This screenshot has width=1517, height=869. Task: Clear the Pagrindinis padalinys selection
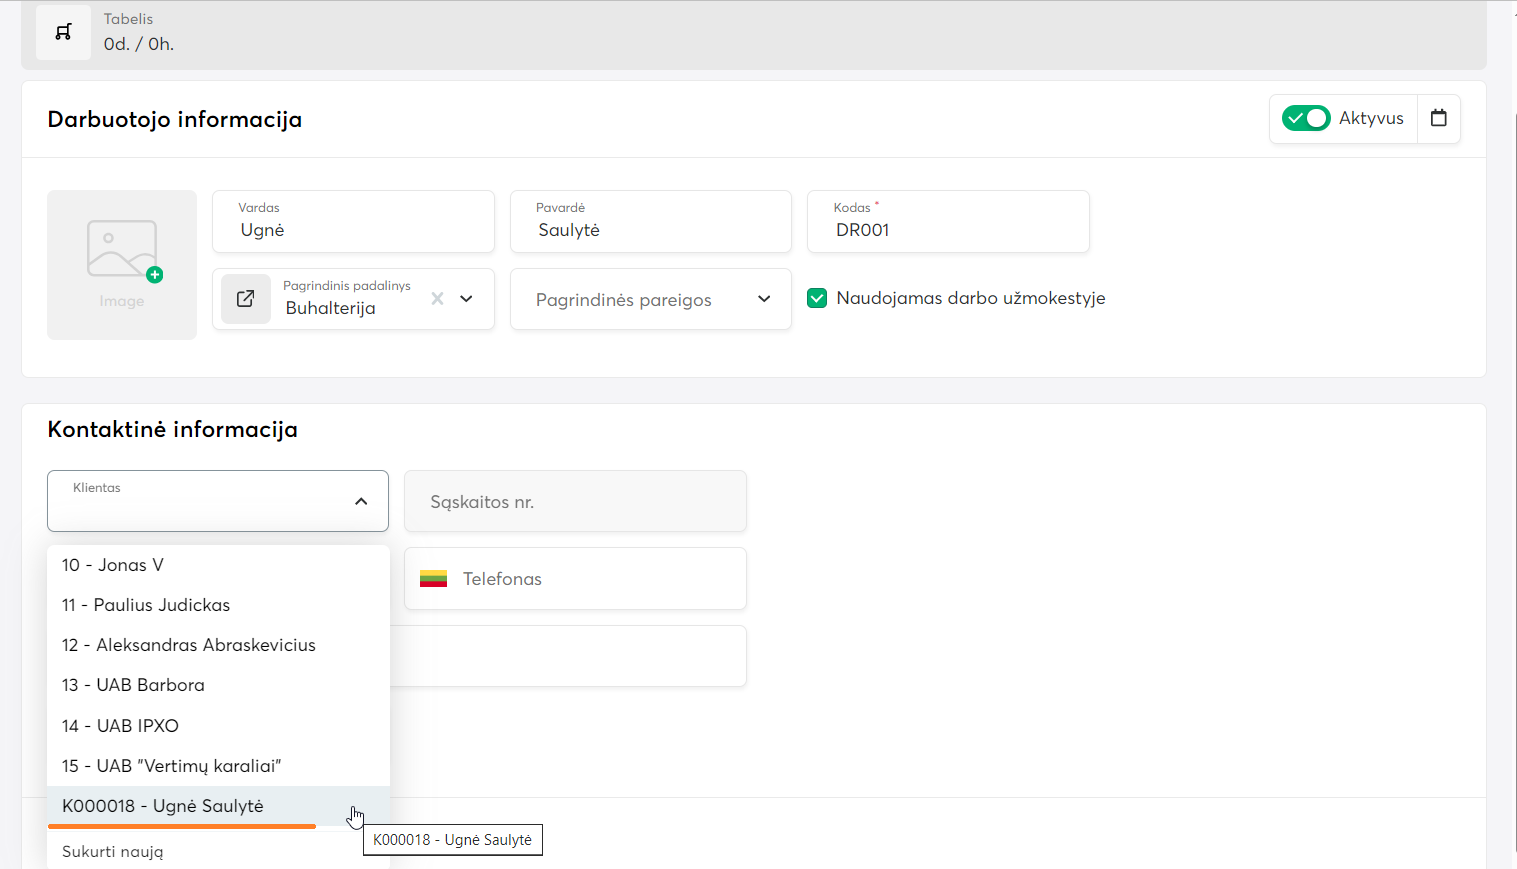click(x=437, y=299)
